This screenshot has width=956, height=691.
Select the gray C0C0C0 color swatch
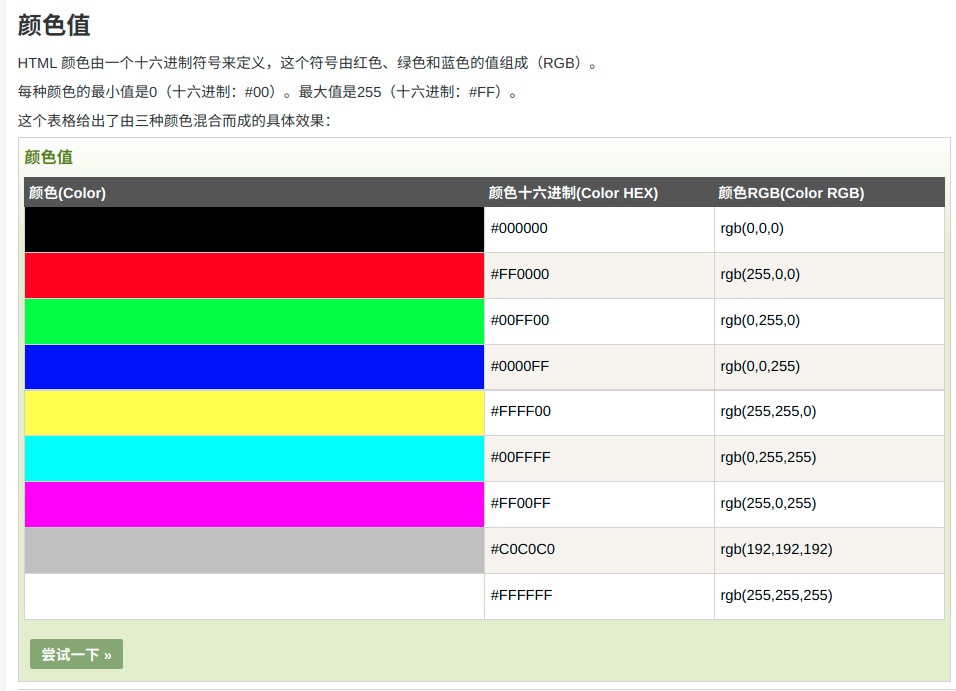254,550
